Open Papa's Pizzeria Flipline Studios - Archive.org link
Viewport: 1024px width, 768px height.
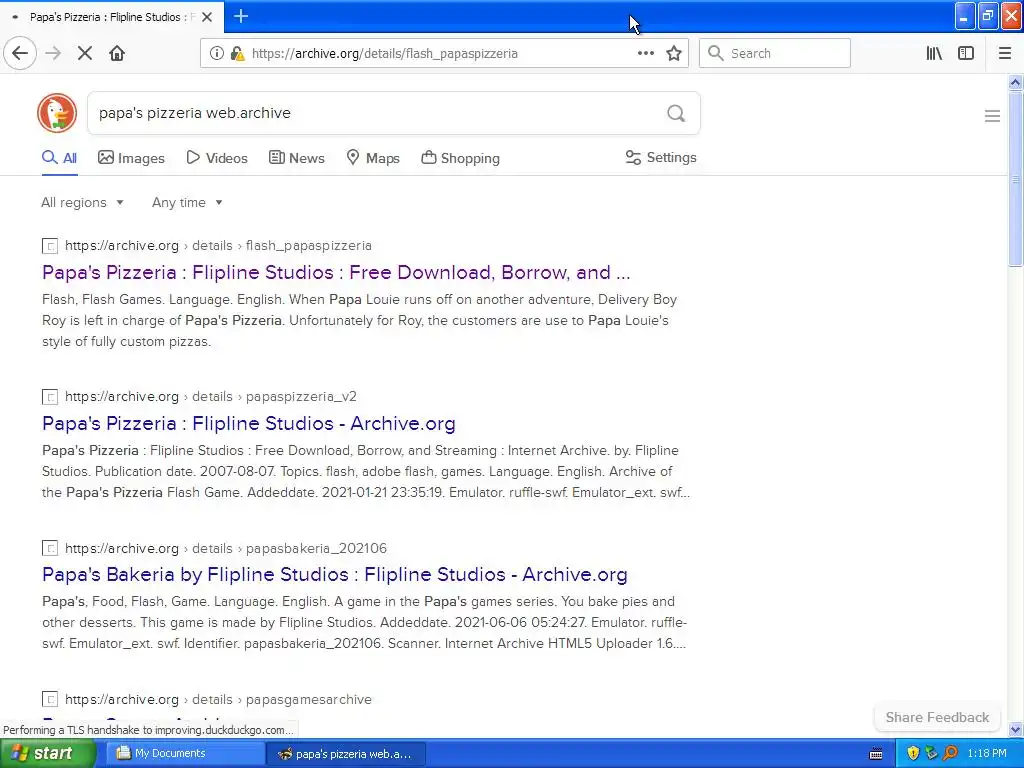[249, 423]
